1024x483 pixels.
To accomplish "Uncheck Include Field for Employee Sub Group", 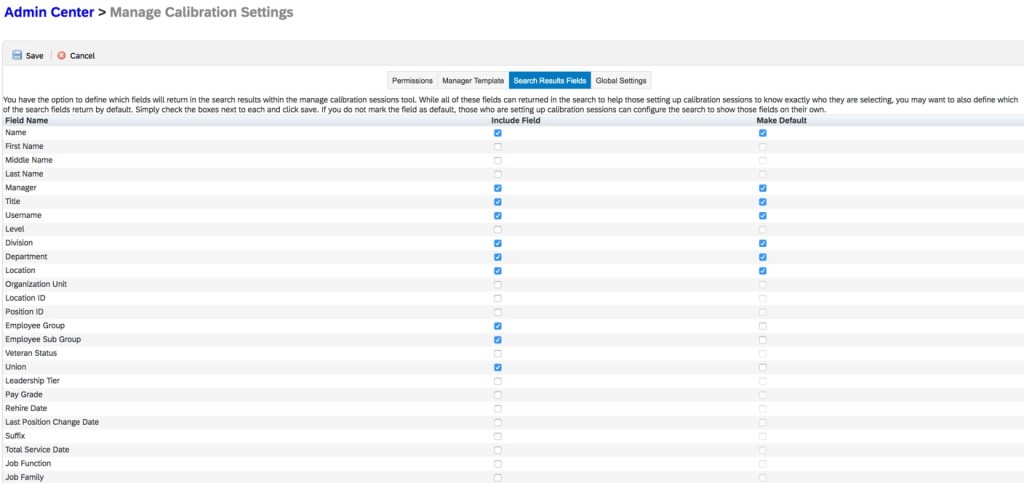I will (x=497, y=340).
